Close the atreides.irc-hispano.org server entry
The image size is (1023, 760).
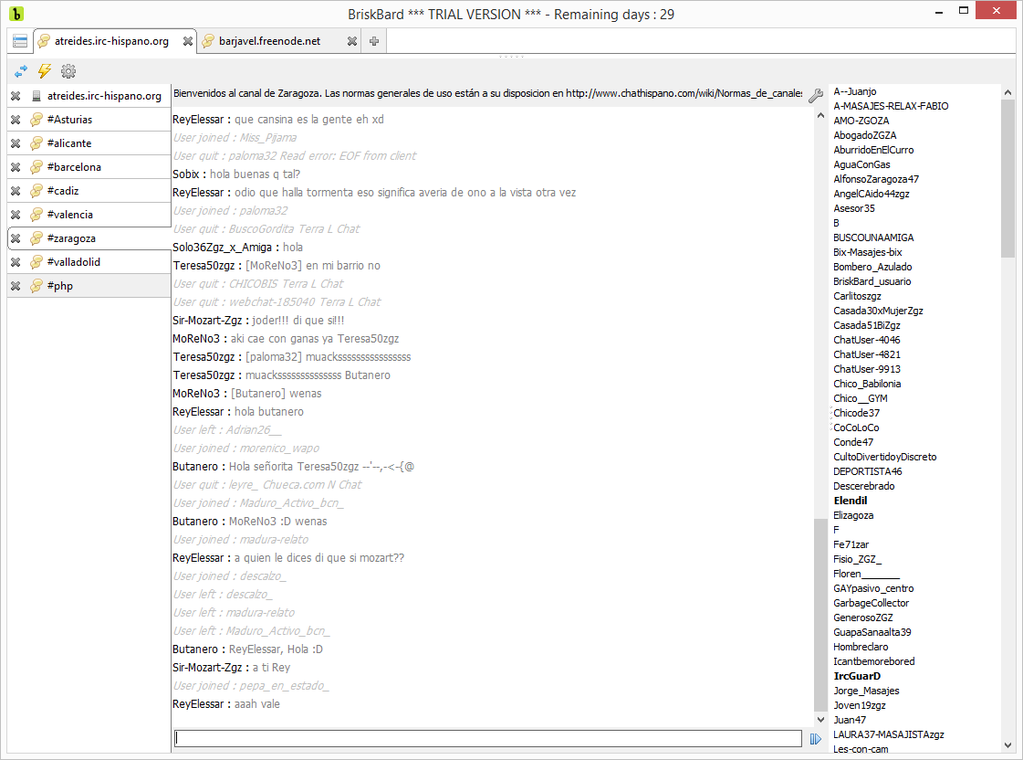[x=16, y=96]
